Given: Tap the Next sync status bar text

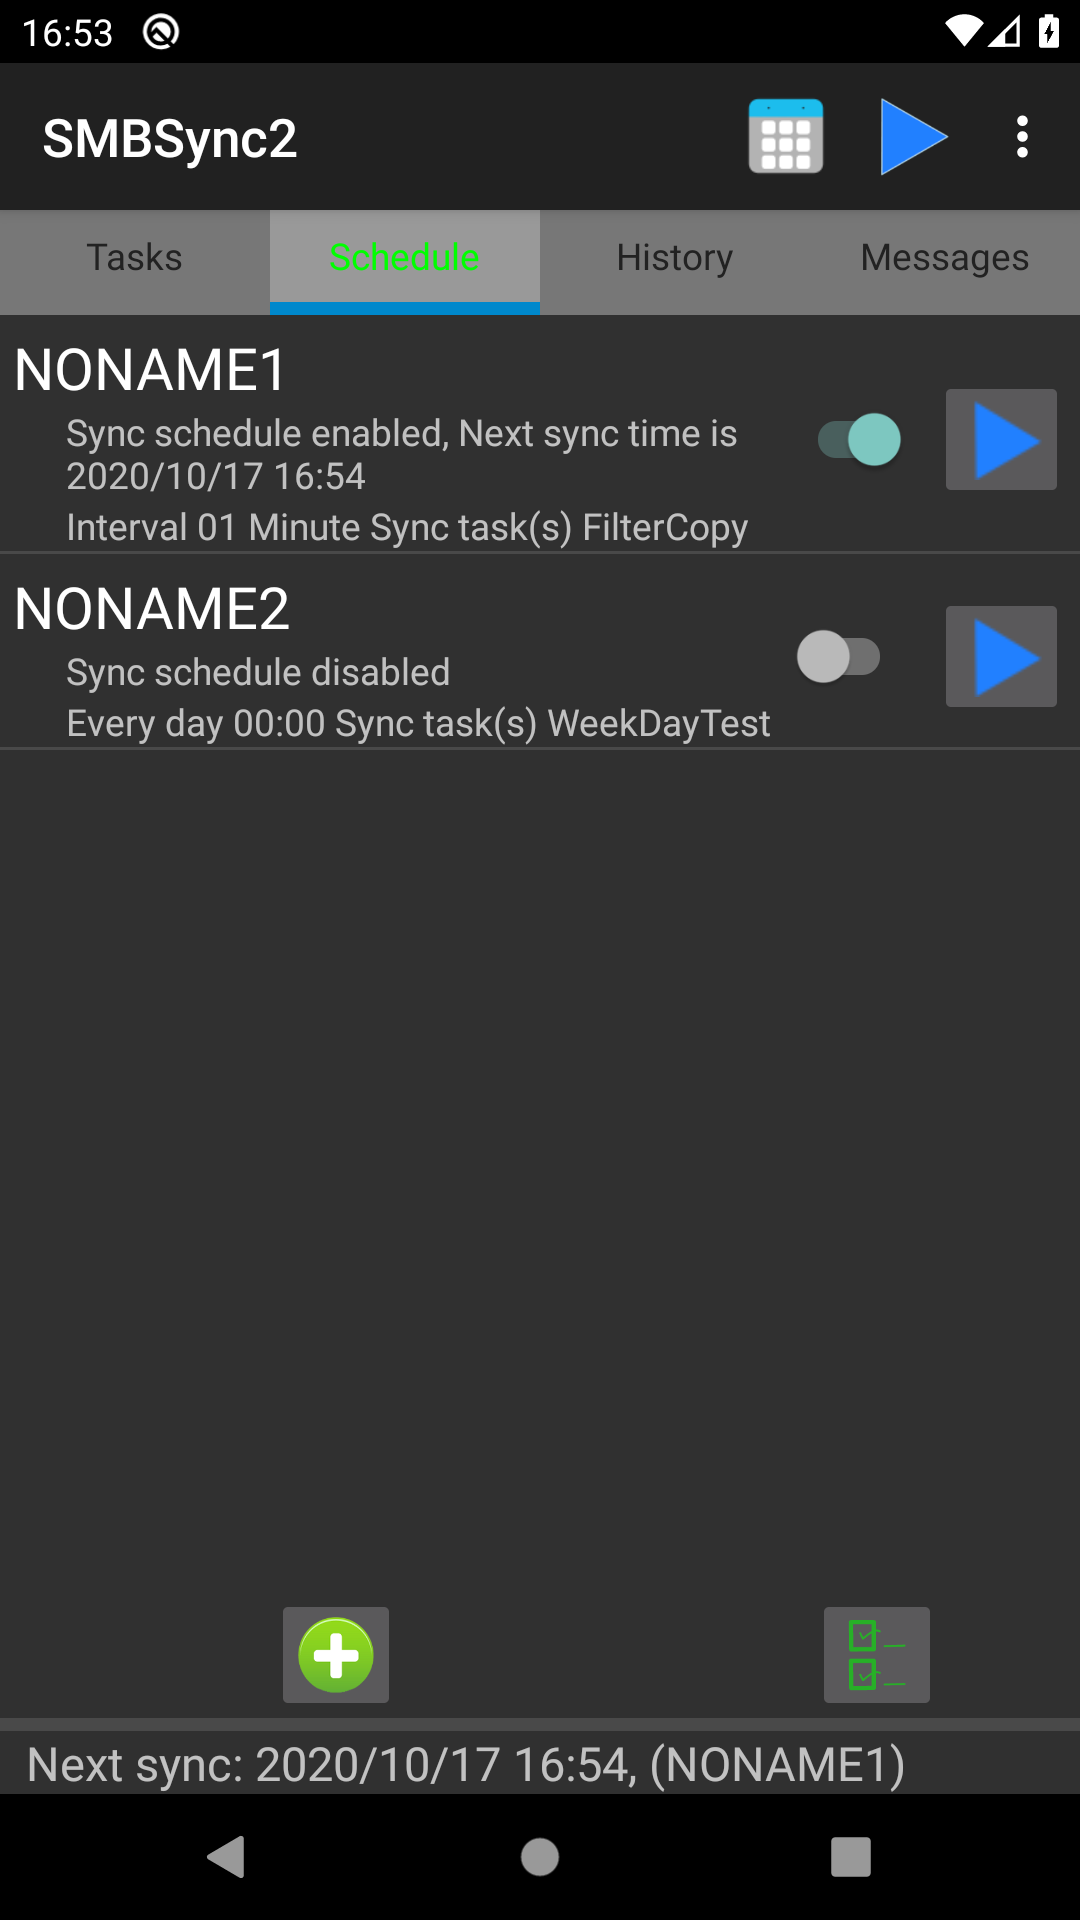Looking at the screenshot, I should coord(466,1765).
